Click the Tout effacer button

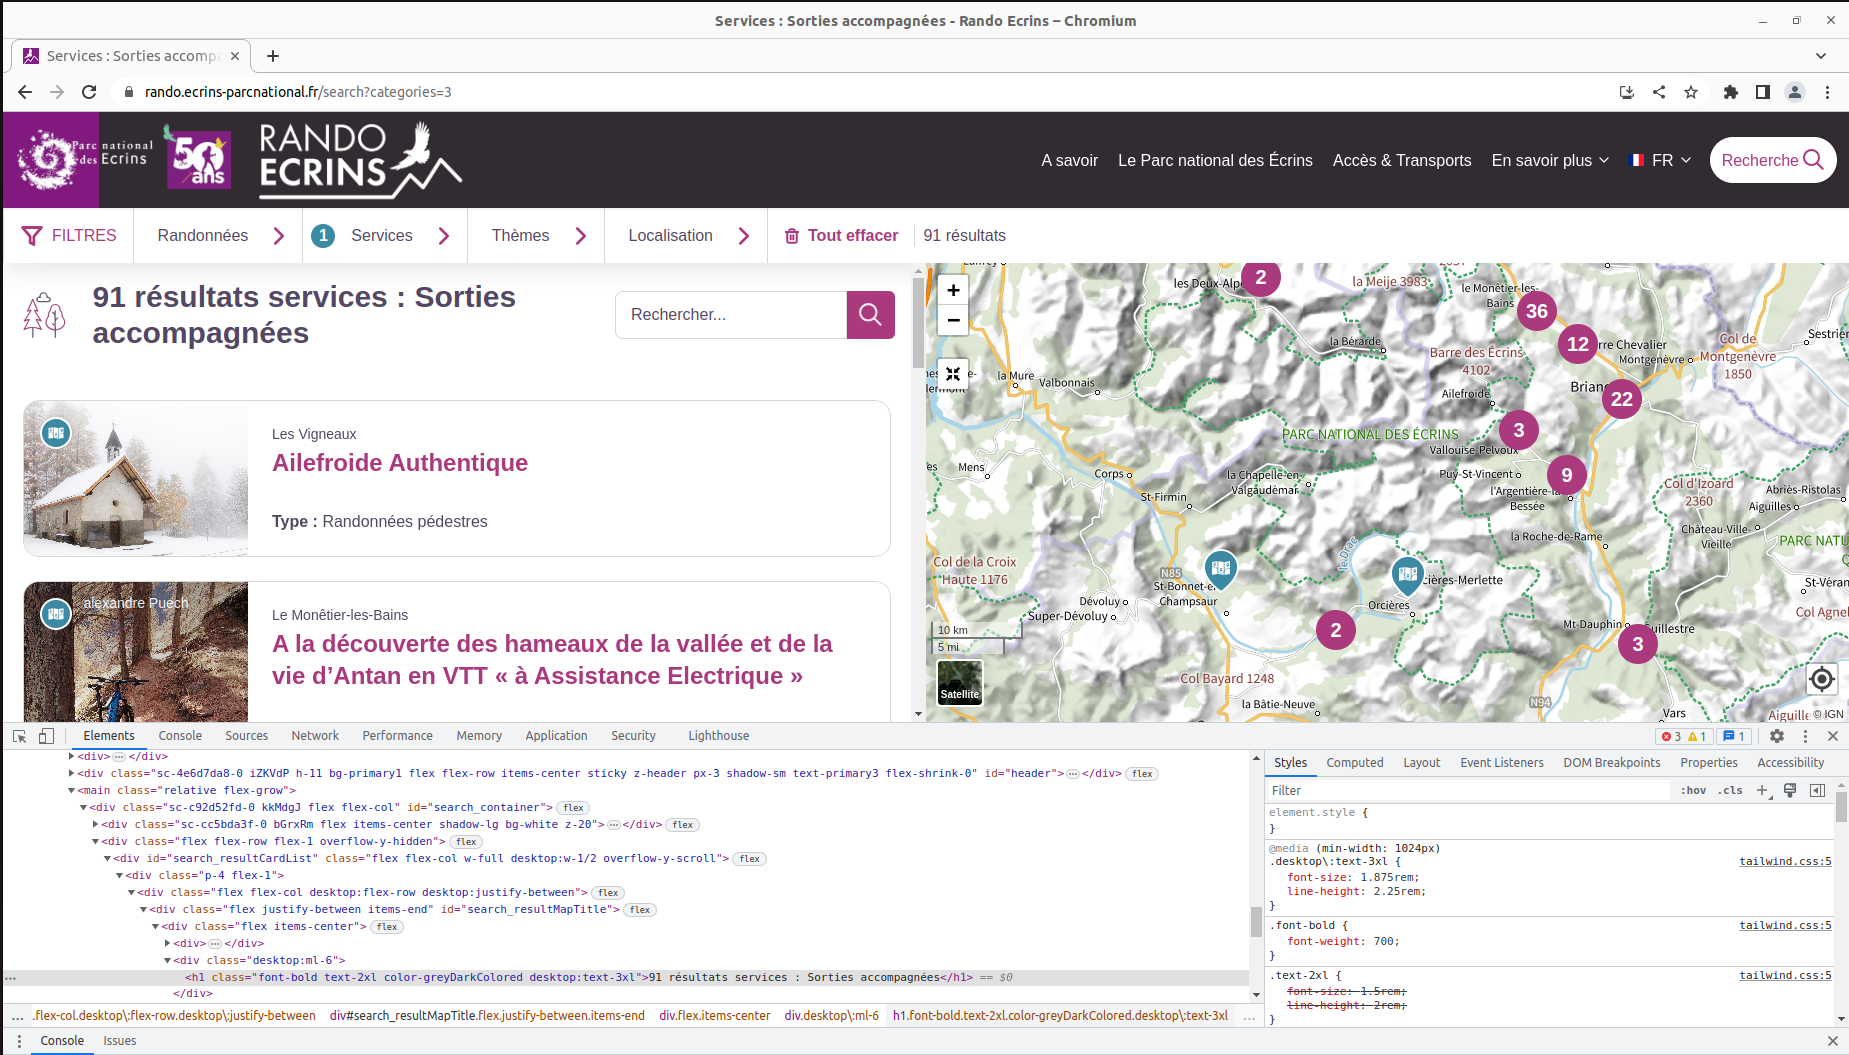click(852, 235)
